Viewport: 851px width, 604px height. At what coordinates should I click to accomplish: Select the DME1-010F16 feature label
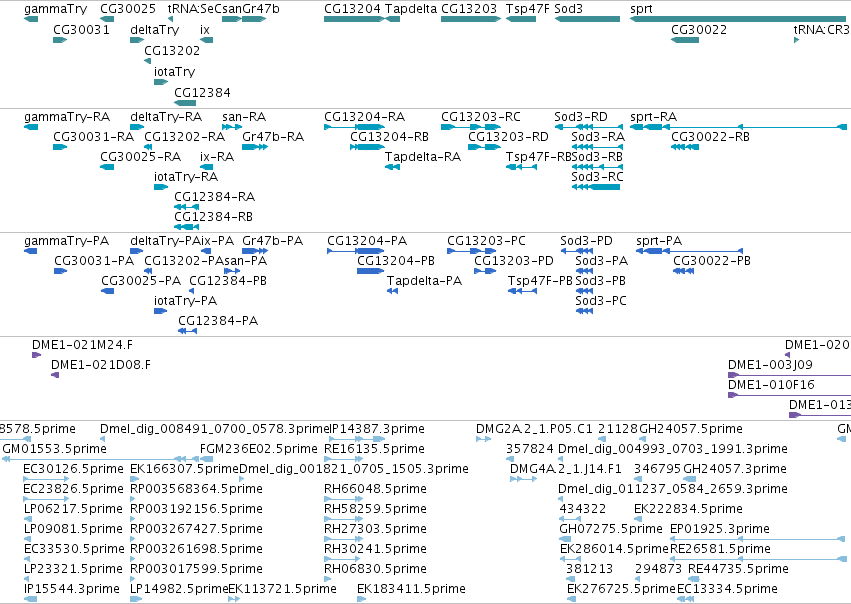pyautogui.click(x=771, y=385)
